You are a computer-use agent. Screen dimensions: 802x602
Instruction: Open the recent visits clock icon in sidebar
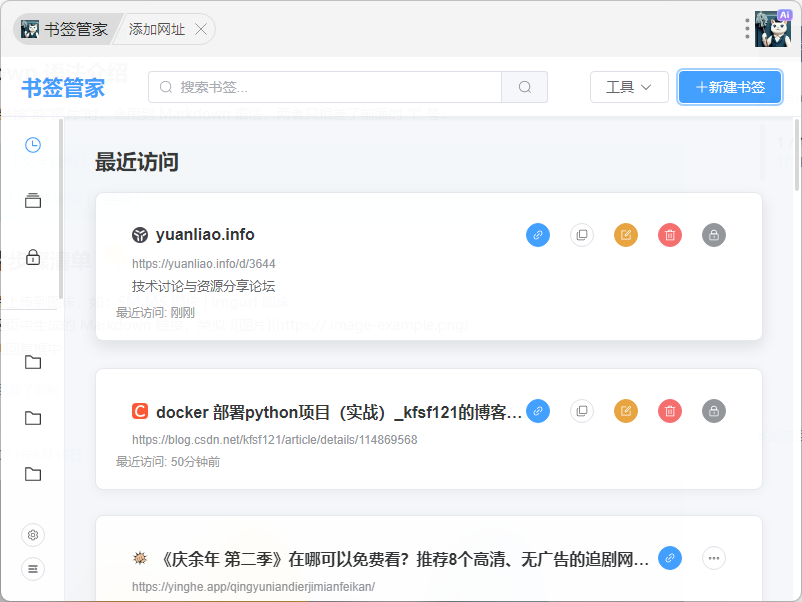33,145
